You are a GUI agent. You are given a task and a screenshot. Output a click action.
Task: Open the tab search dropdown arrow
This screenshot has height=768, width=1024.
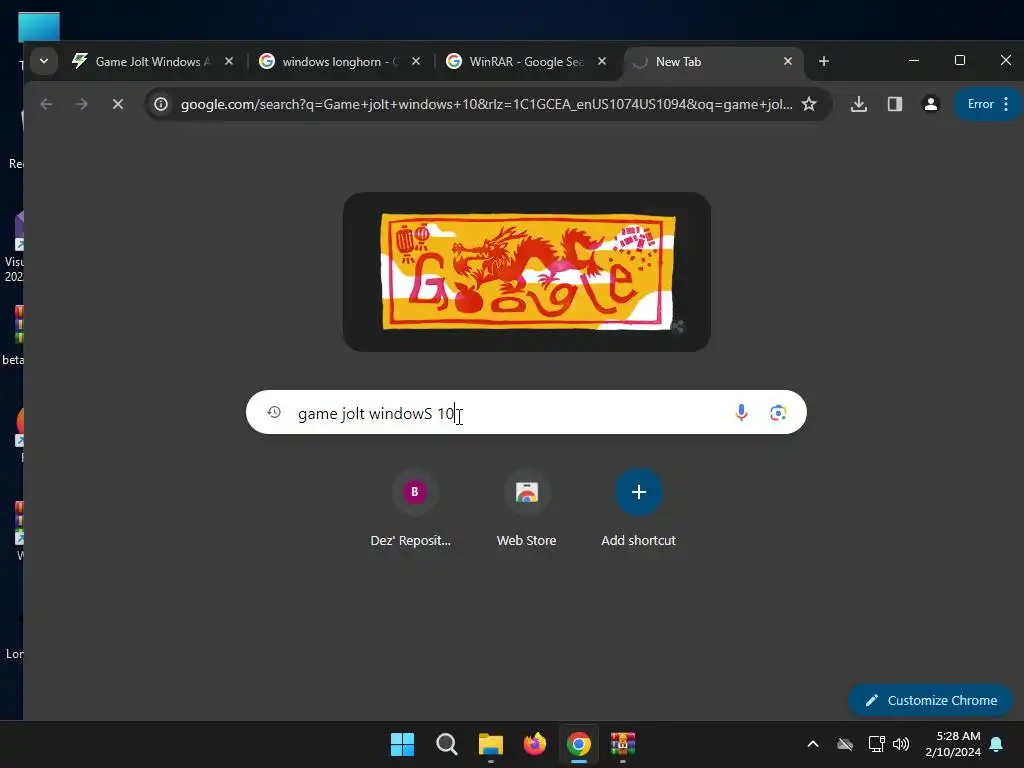[44, 61]
